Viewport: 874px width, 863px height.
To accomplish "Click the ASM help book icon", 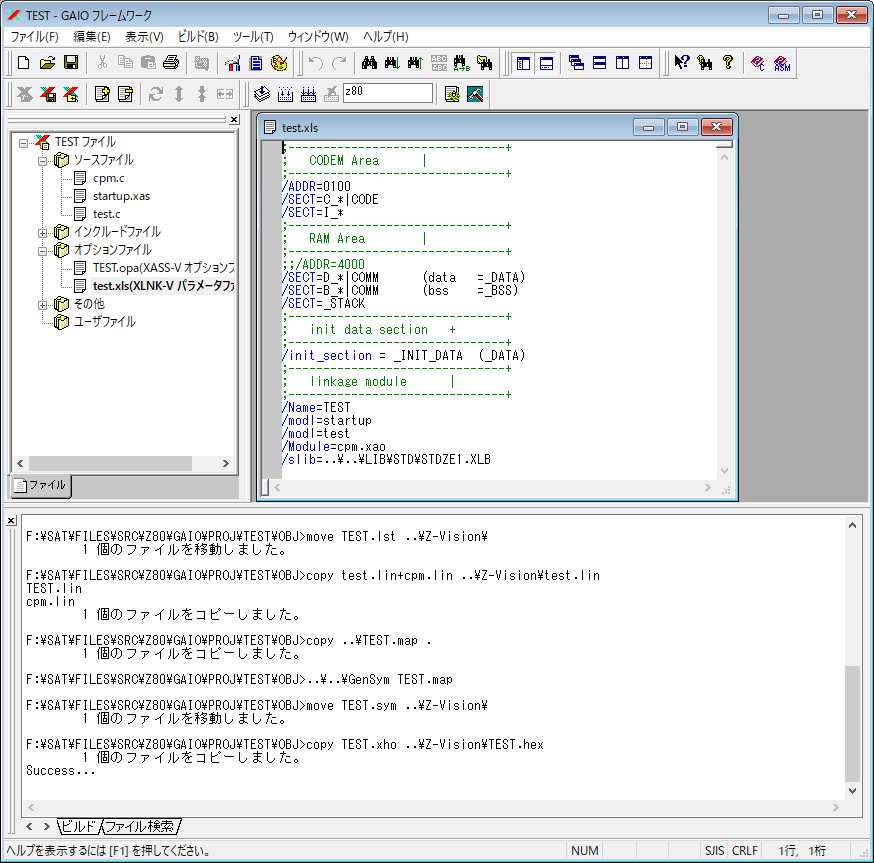I will (x=782, y=63).
